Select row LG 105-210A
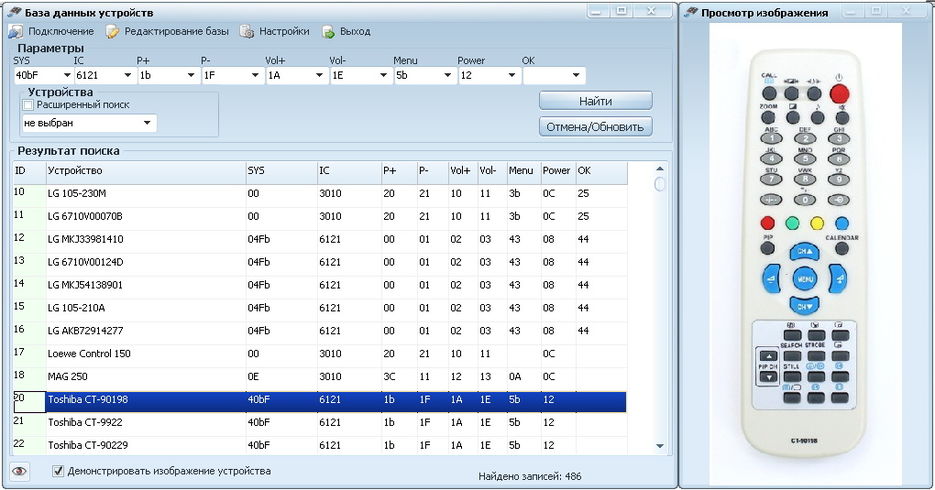The width and height of the screenshot is (935, 490). click(x=320, y=308)
